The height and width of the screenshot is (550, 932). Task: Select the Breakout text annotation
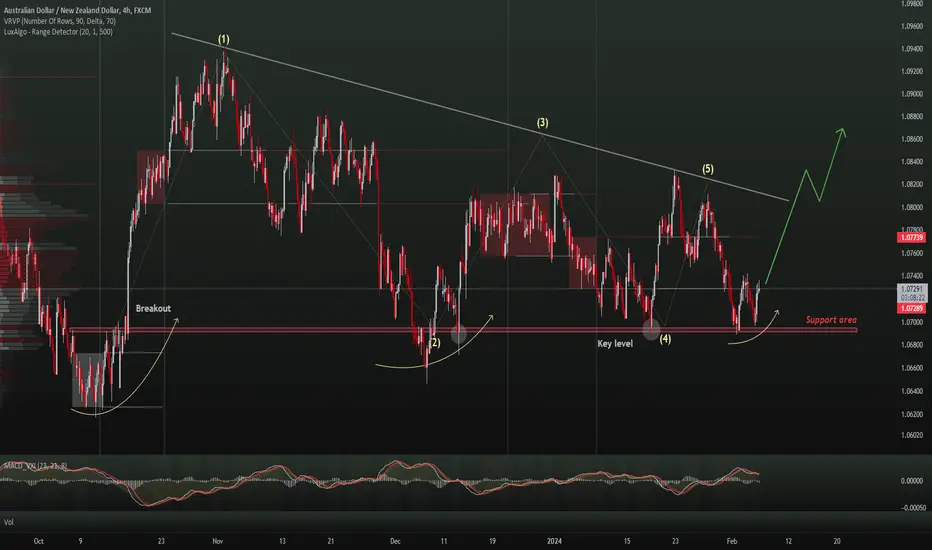pos(153,308)
